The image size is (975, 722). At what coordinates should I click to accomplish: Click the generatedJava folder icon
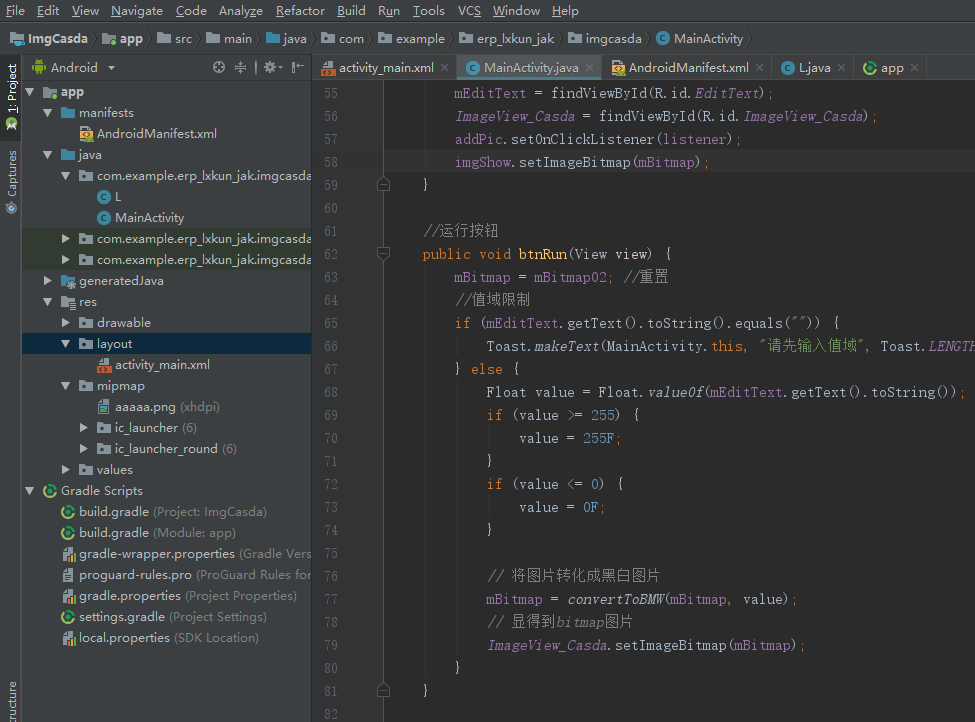[x=68, y=282]
